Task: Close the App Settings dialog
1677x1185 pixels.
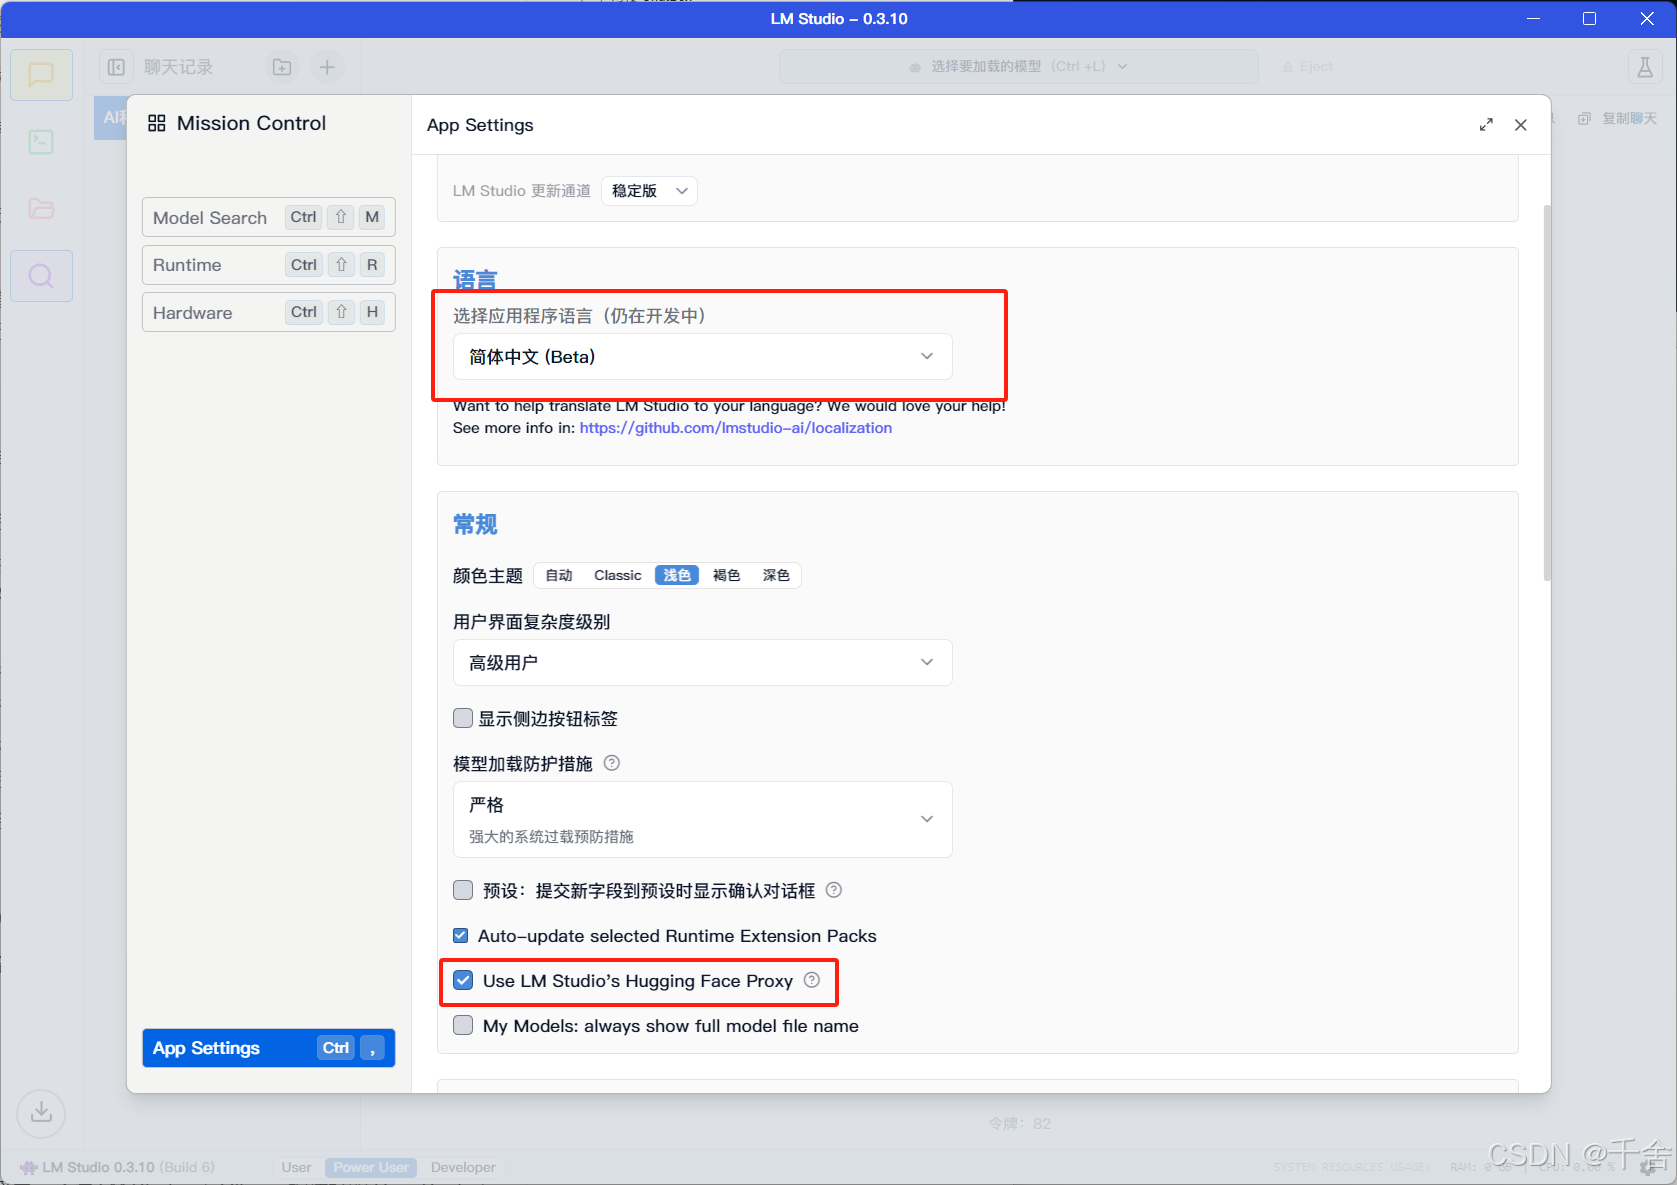Action: [x=1521, y=125]
